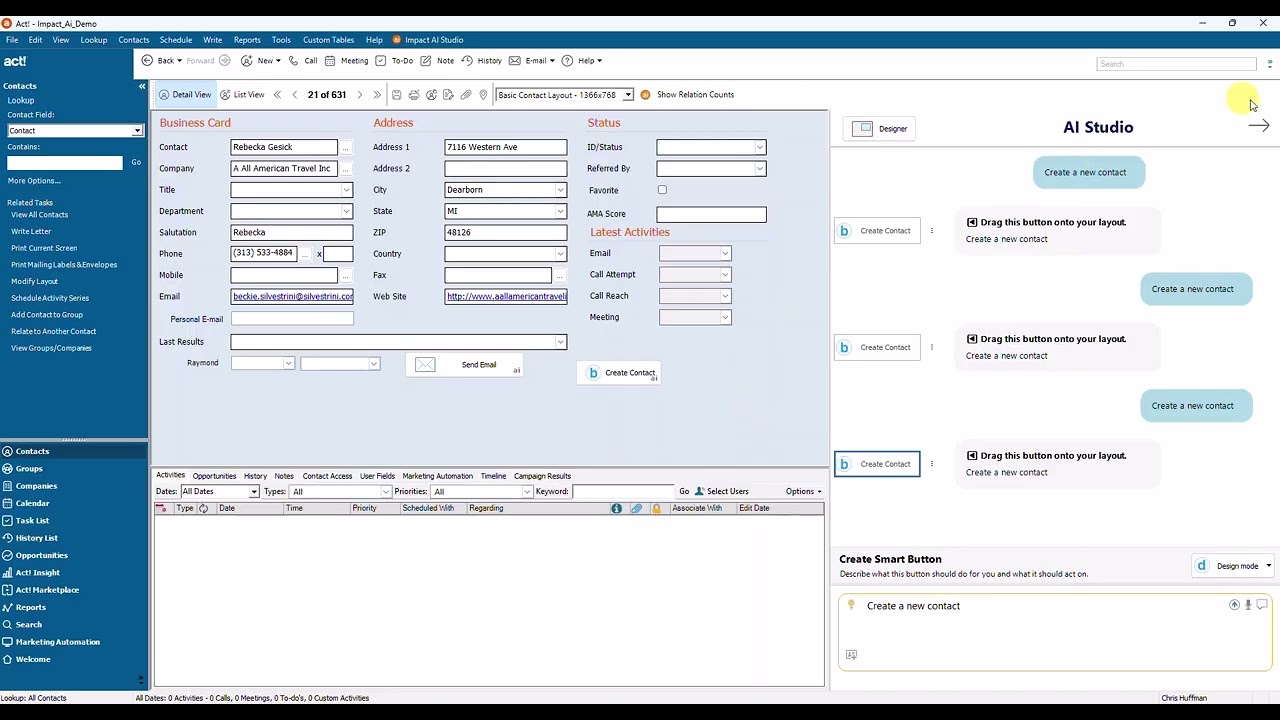Click the microphone icon in prompt box
The height and width of the screenshot is (720, 1280).
[1248, 605]
